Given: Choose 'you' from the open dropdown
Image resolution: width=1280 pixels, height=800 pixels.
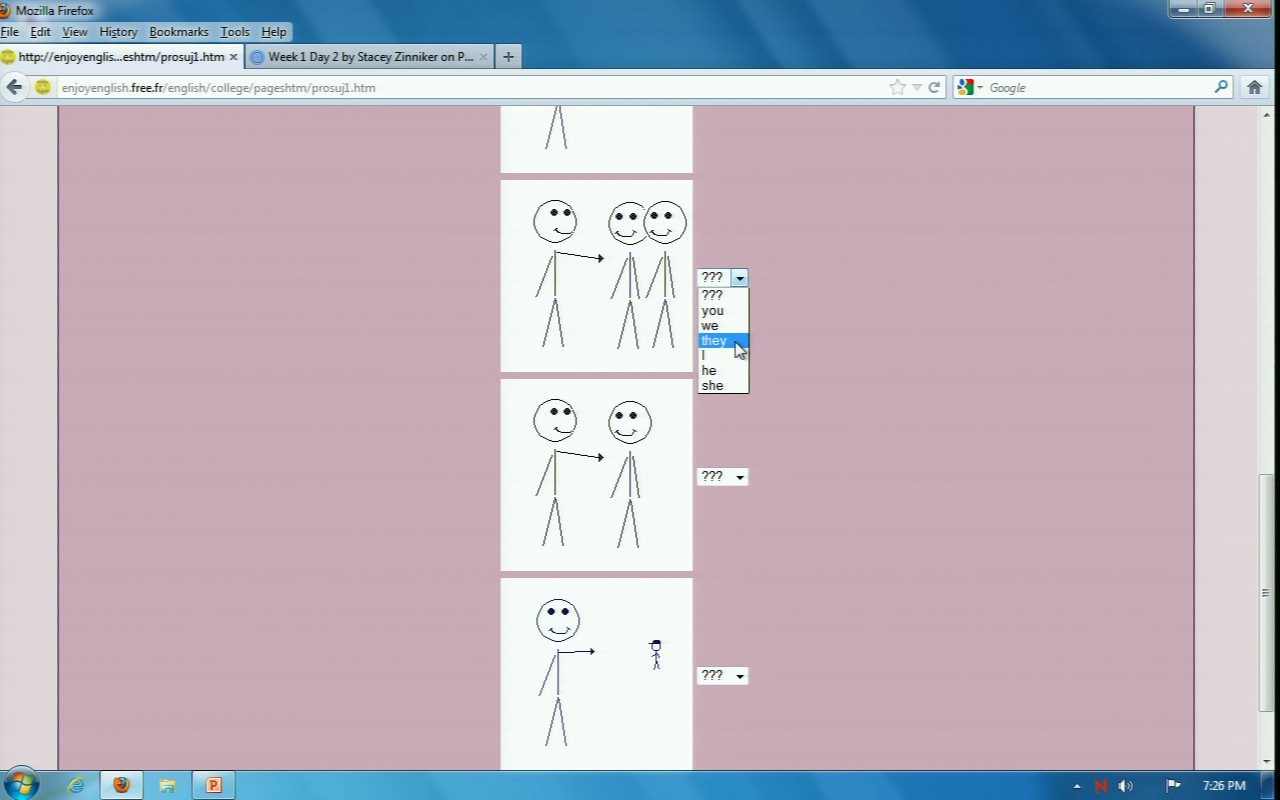Looking at the screenshot, I should point(712,311).
